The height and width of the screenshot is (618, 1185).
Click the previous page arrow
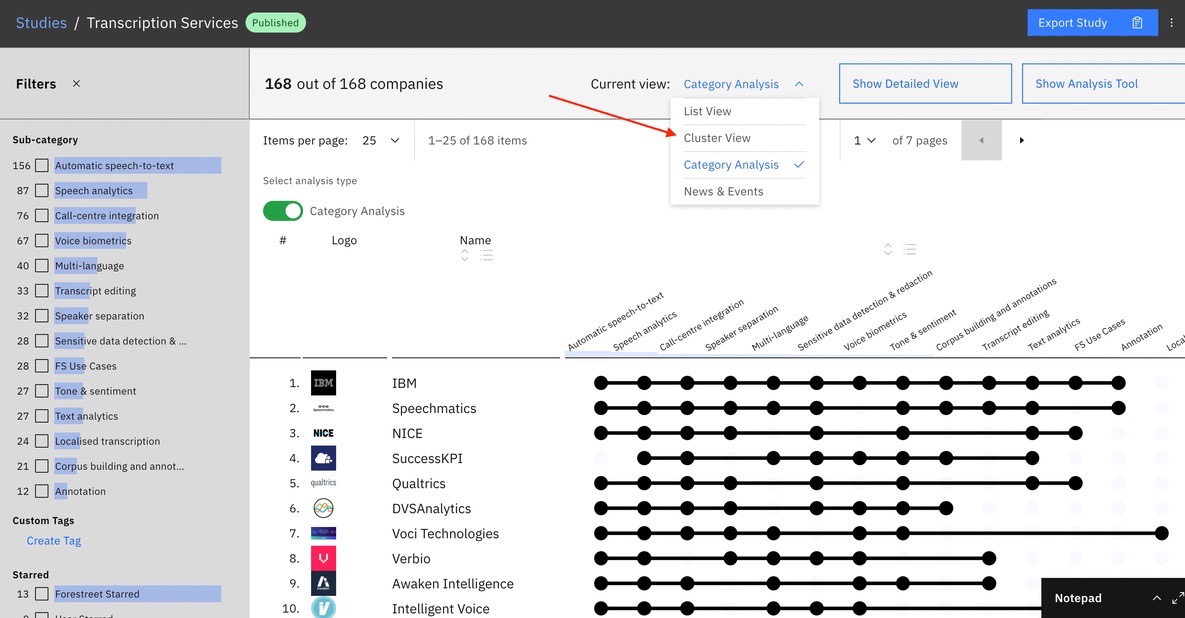981,141
